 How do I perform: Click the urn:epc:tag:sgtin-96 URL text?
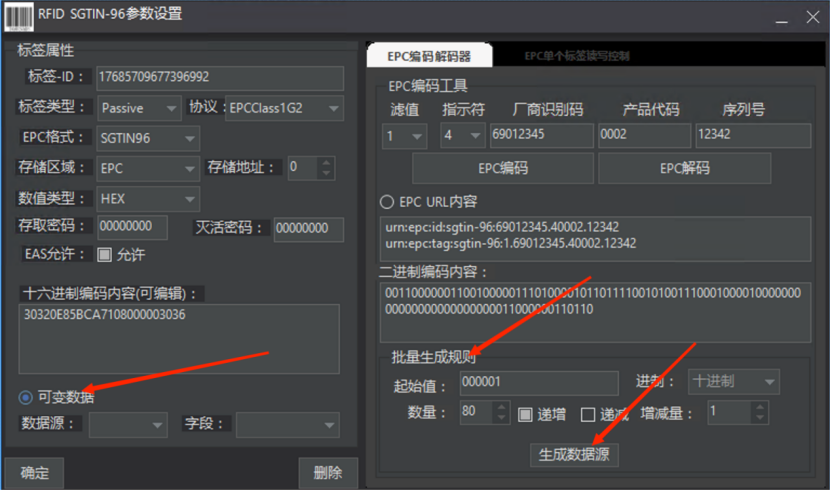point(511,243)
